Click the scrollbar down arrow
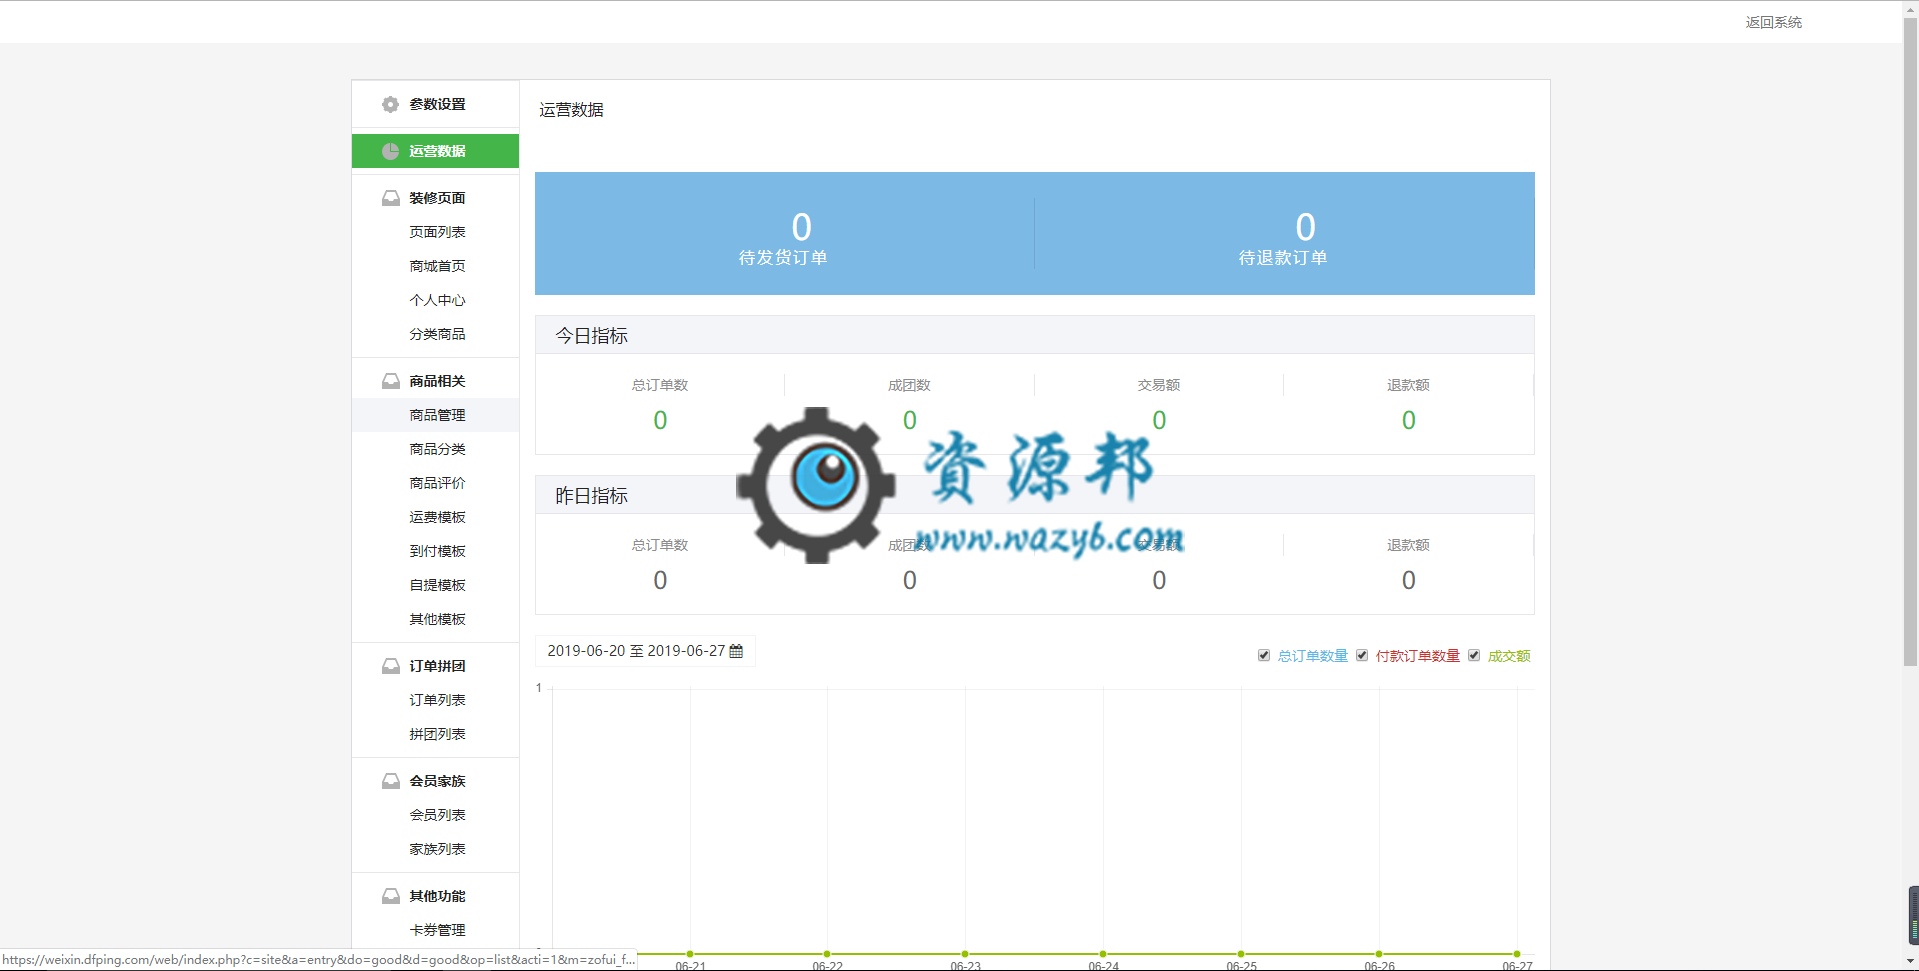Screen dimensions: 1919x971 pos(1911,962)
